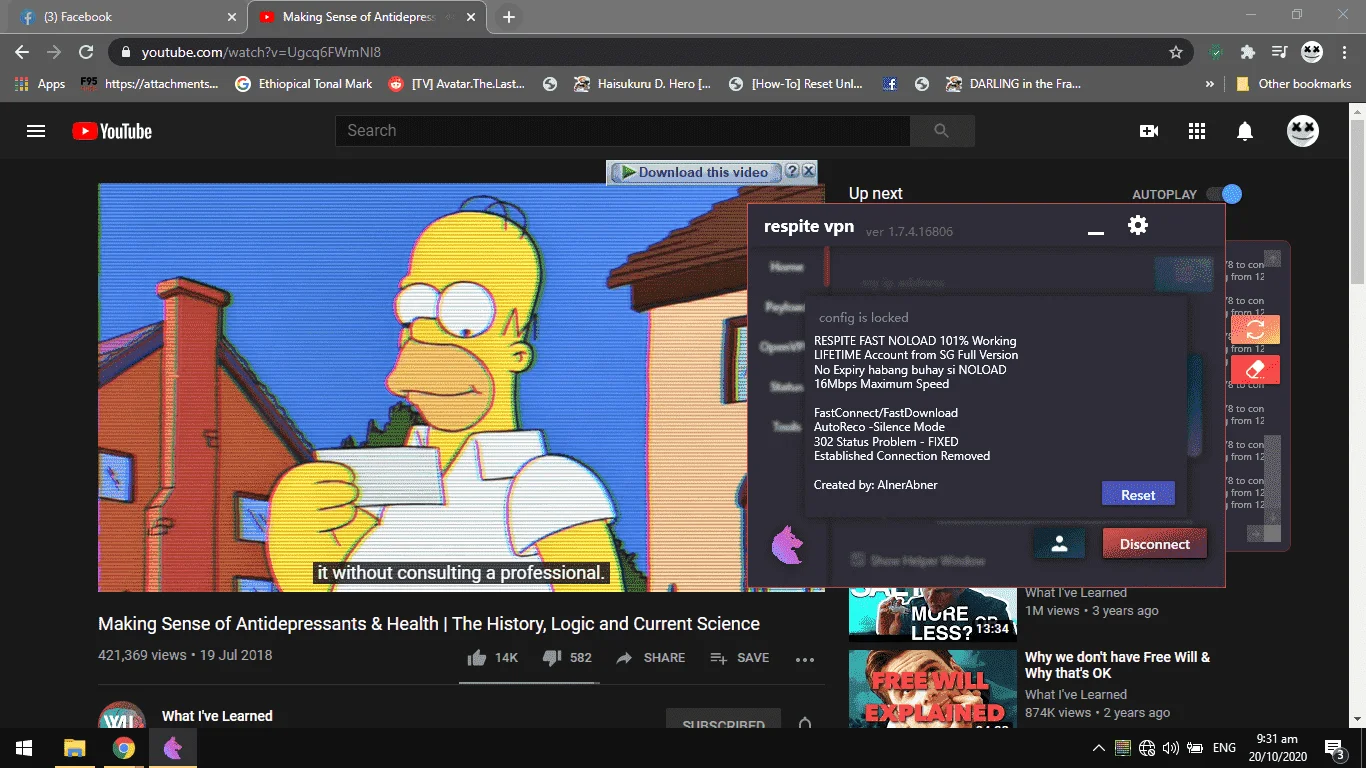Click SAVE under the video
The width and height of the screenshot is (1366, 768).
pyautogui.click(x=739, y=658)
